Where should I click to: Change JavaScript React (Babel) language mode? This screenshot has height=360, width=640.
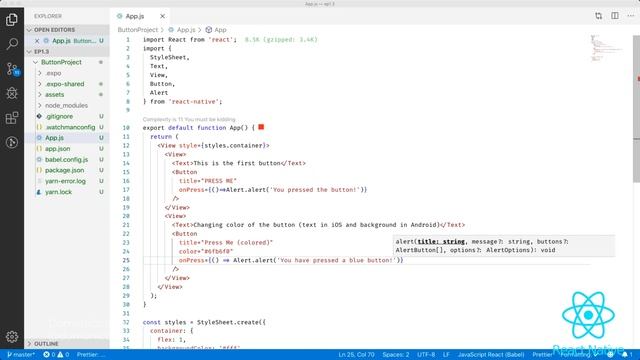(491, 354)
